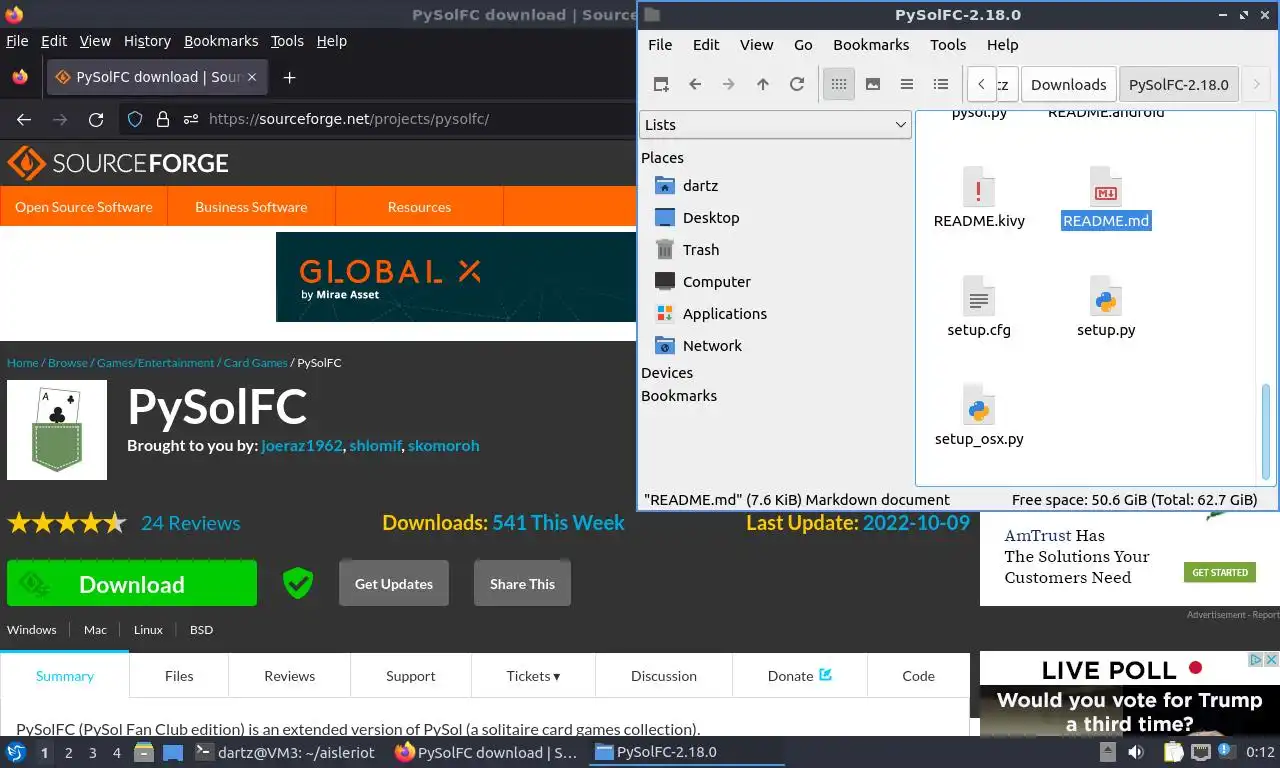Select the setup.cfg file icon
This screenshot has height=768, width=1280.
tap(979, 297)
